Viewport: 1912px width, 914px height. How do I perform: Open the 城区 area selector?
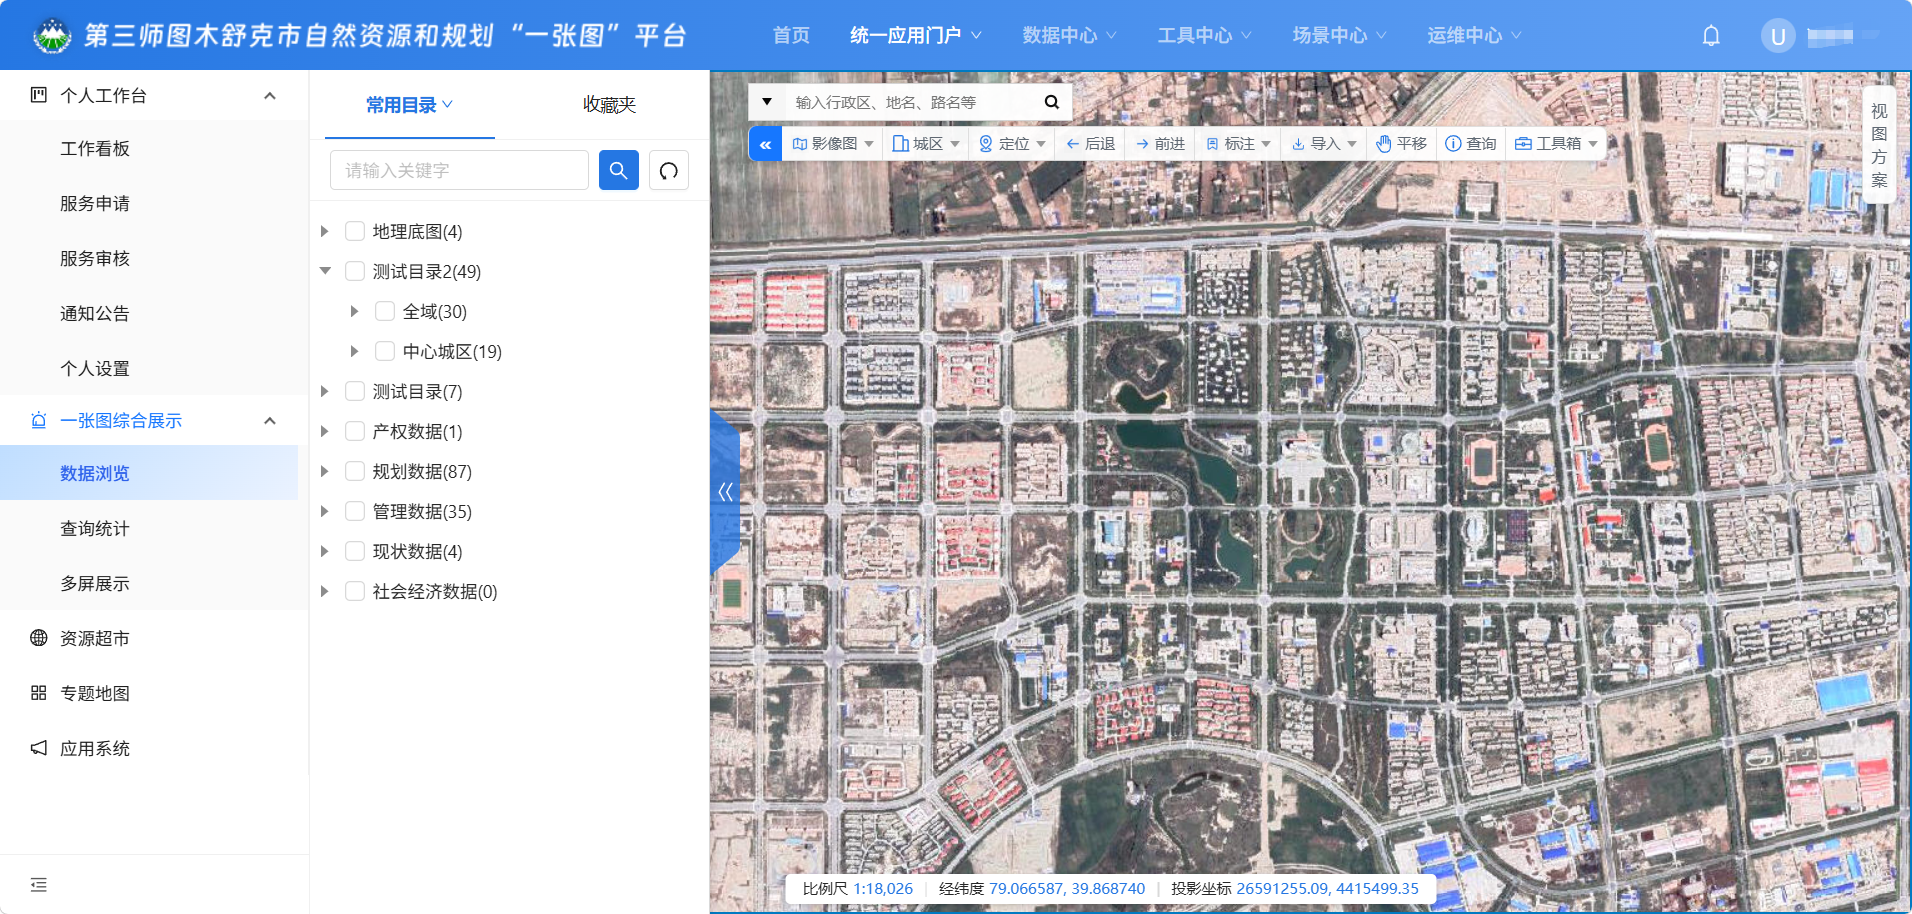pyautogui.click(x=926, y=144)
